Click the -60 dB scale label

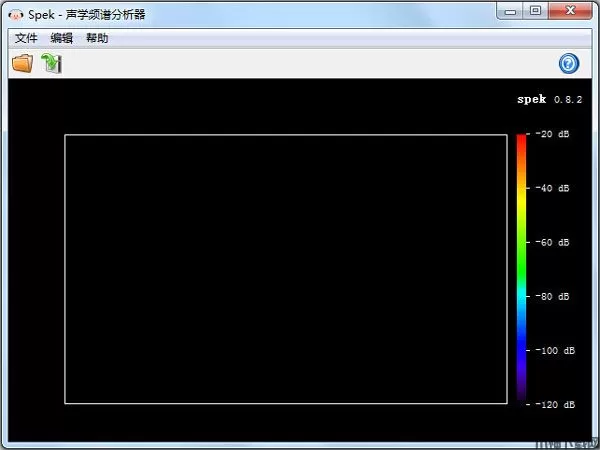(x=552, y=242)
